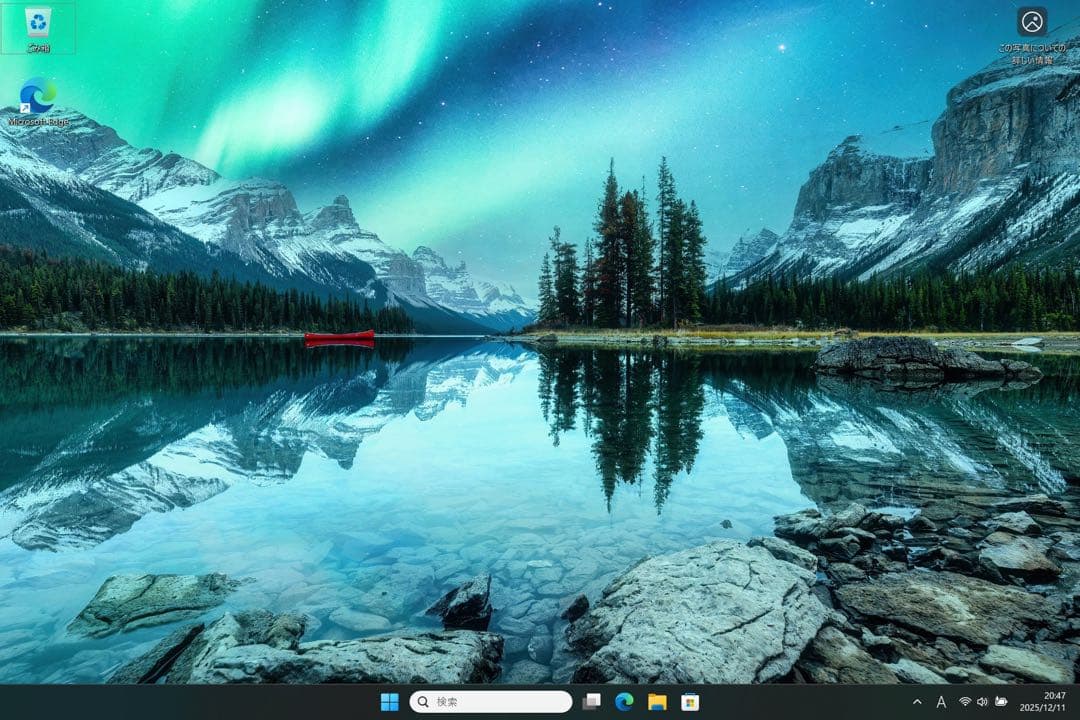1080x720 pixels.
Task: Click the battery status tray icon
Action: (x=1001, y=702)
